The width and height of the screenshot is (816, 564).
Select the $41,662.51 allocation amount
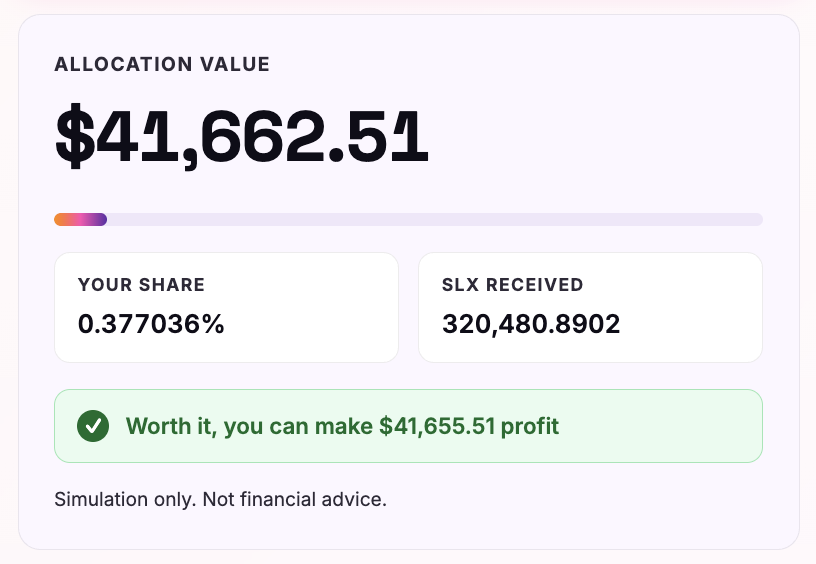tap(242, 136)
